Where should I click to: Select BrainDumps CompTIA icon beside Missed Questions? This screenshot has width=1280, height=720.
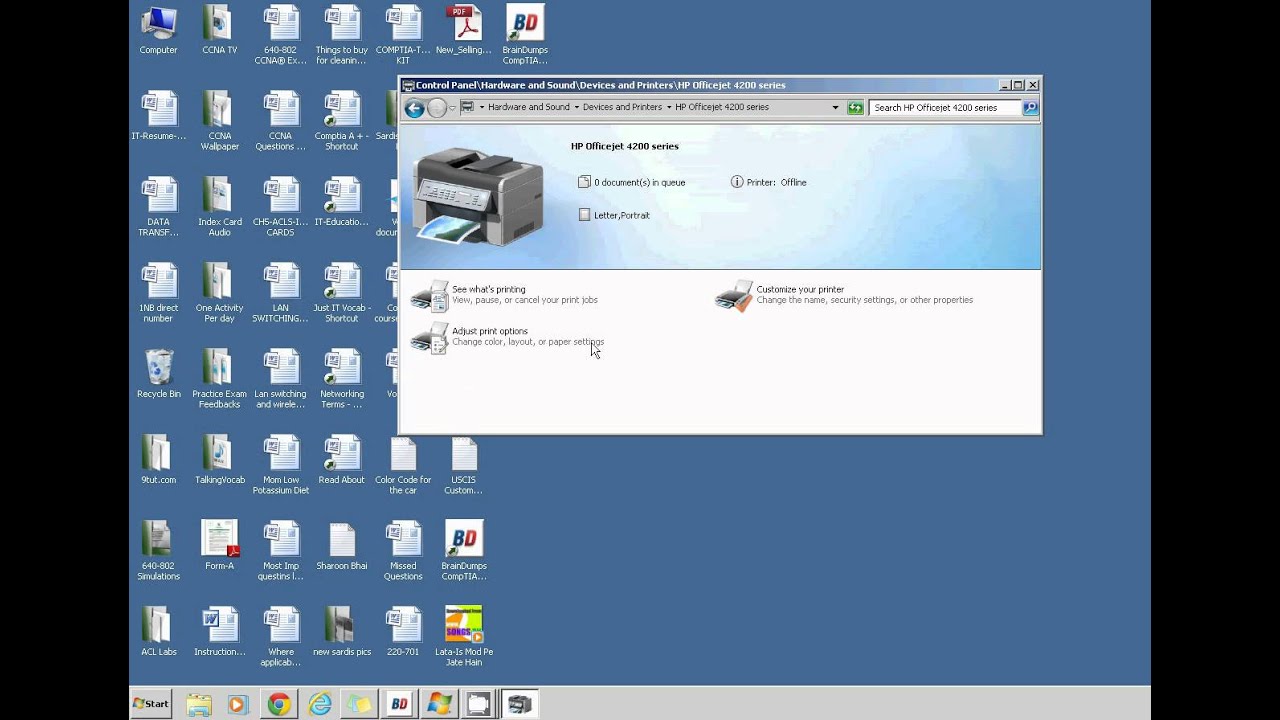tap(463, 549)
